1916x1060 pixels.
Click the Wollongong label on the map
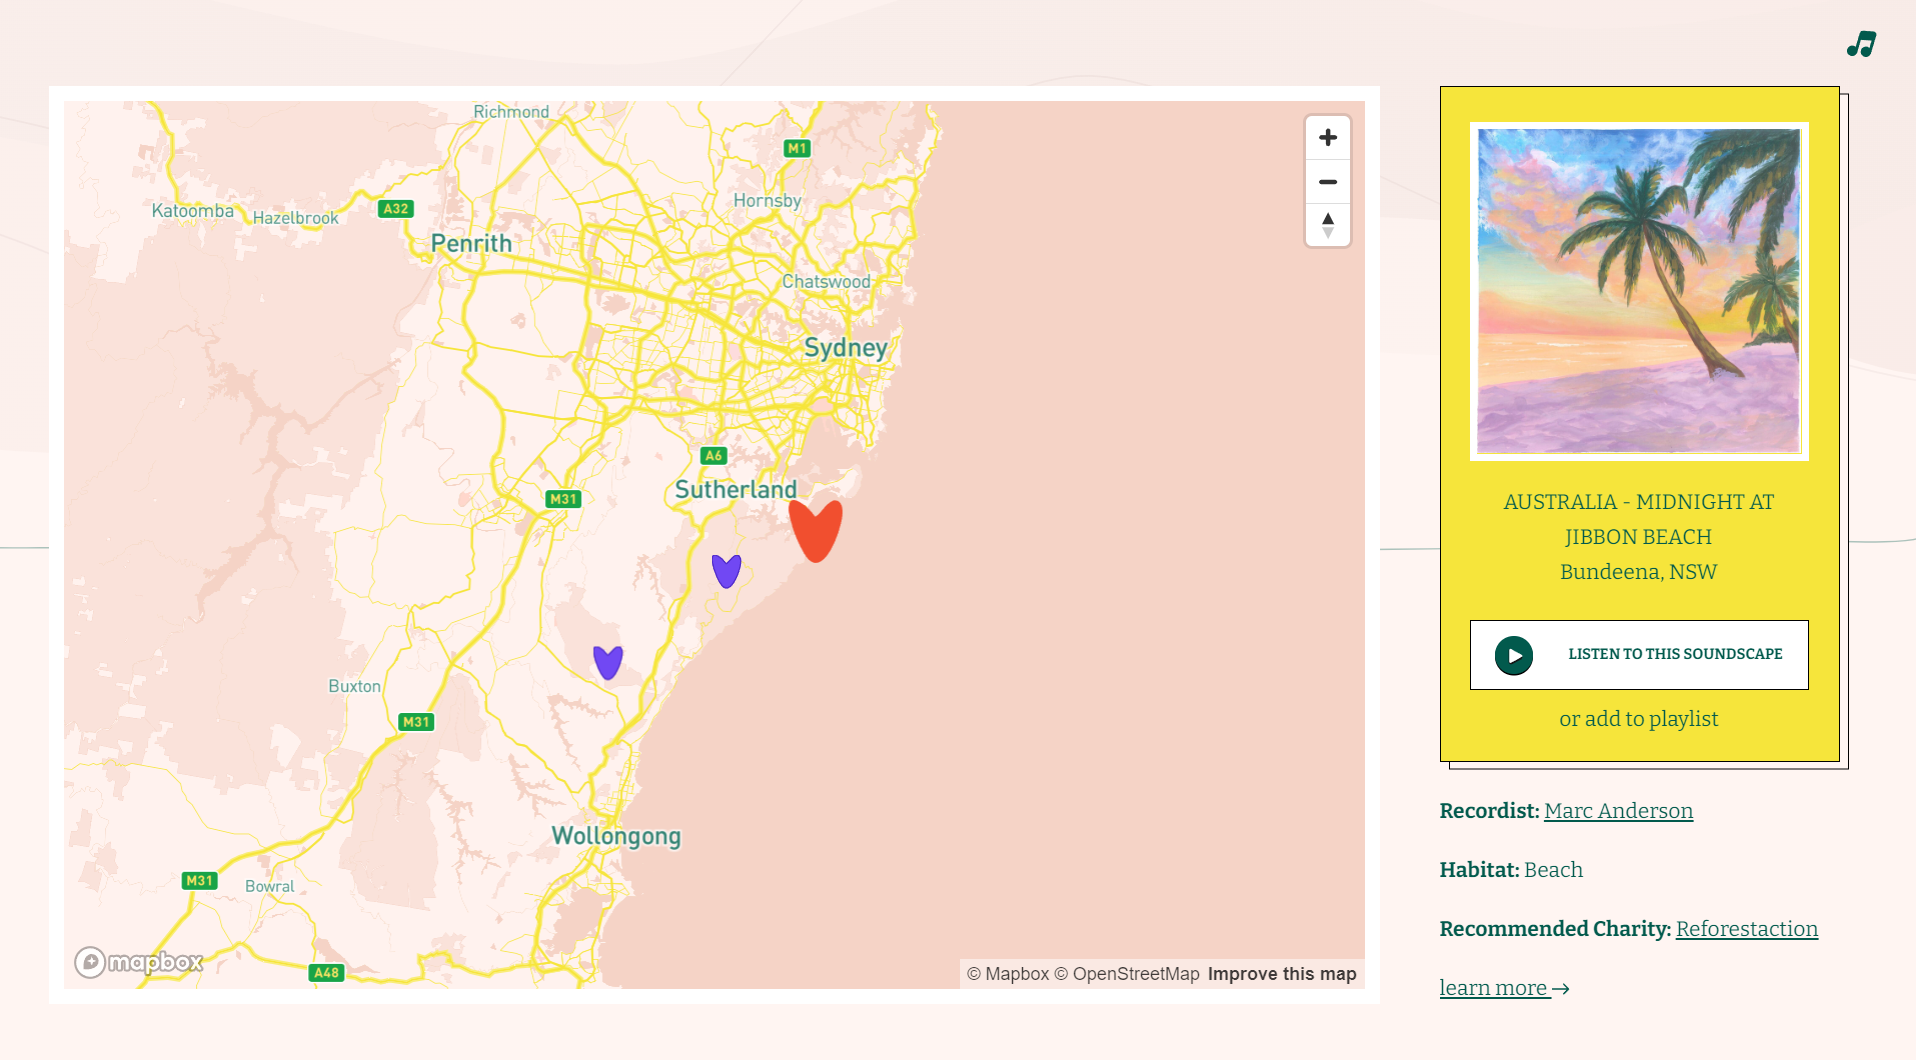pos(616,836)
